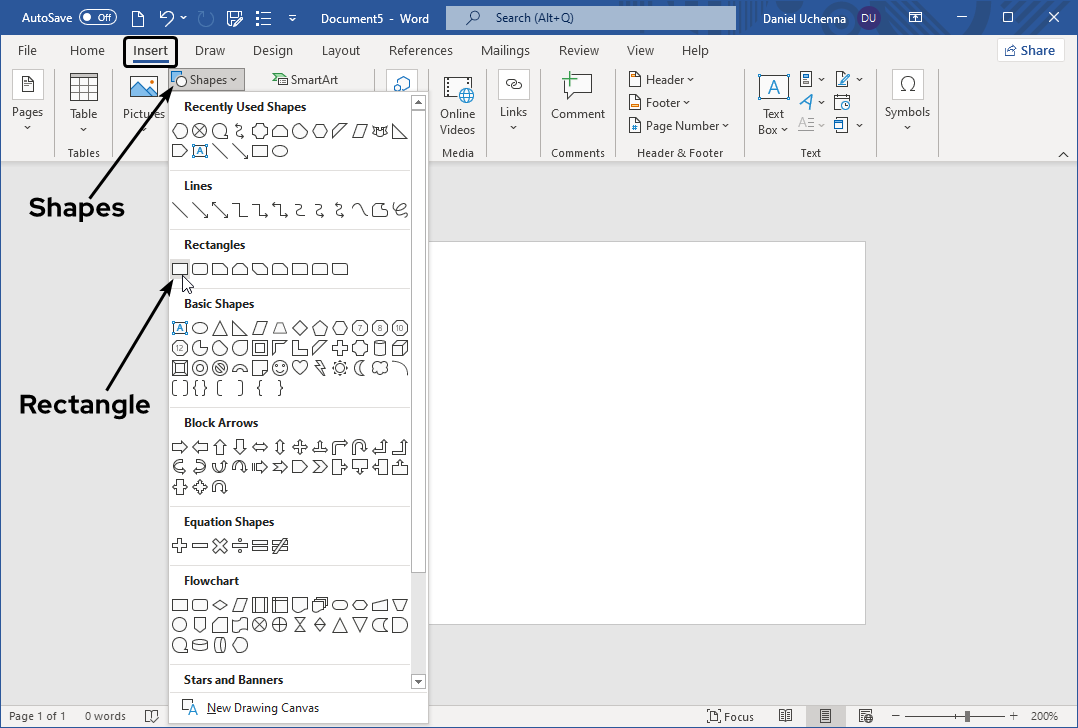Switch to the References tab
The width and height of the screenshot is (1078, 728).
click(x=420, y=51)
